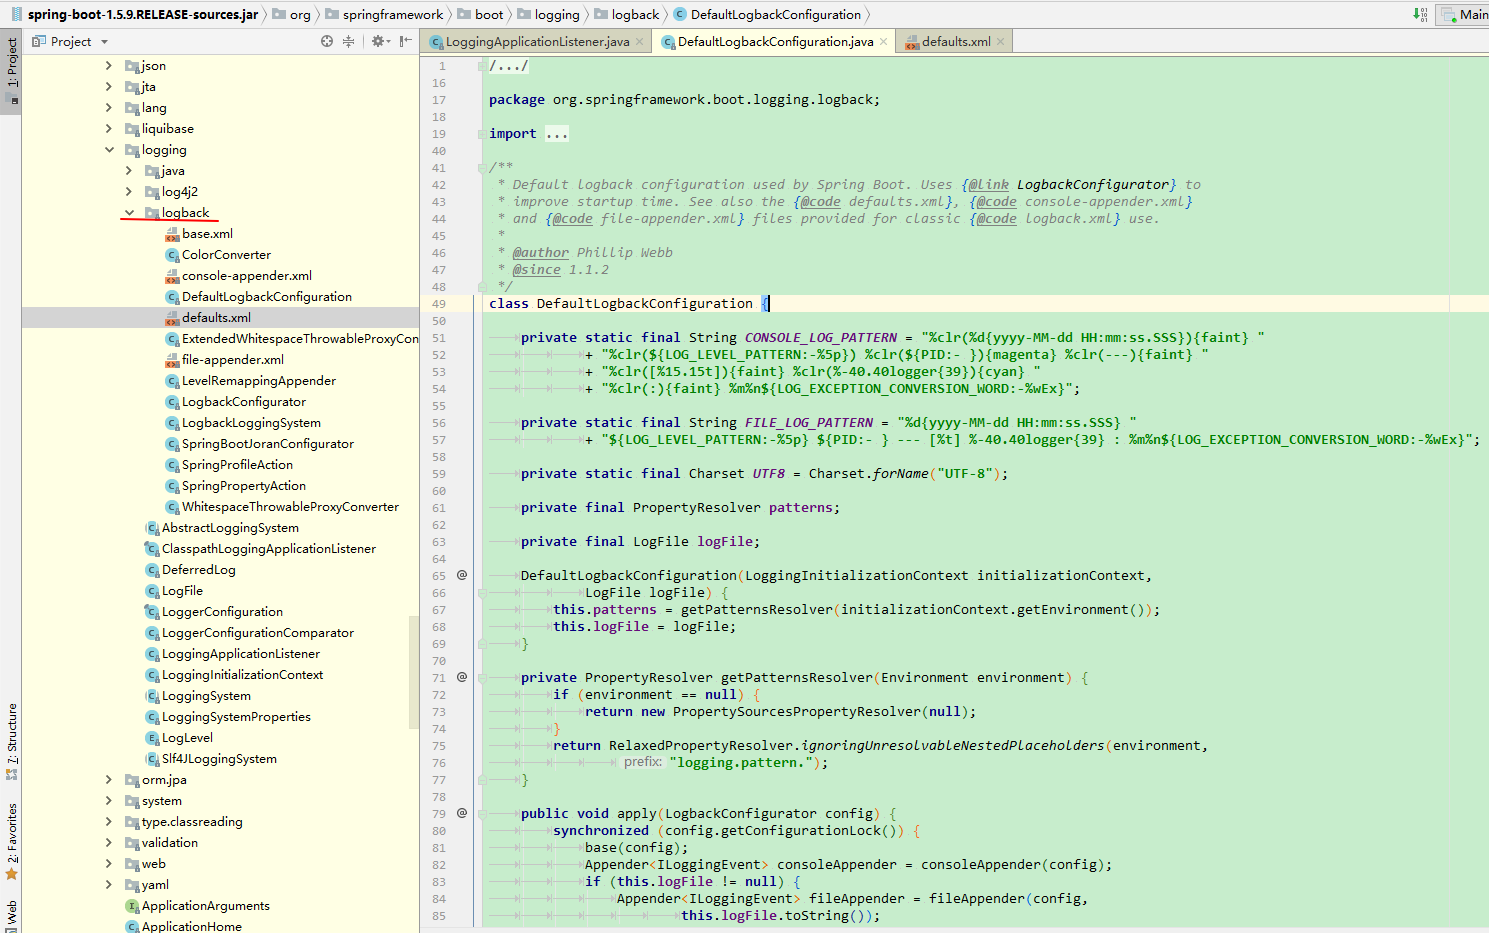This screenshot has width=1489, height=933.
Task: Select console-appender.xml file icon
Action: pos(172,275)
